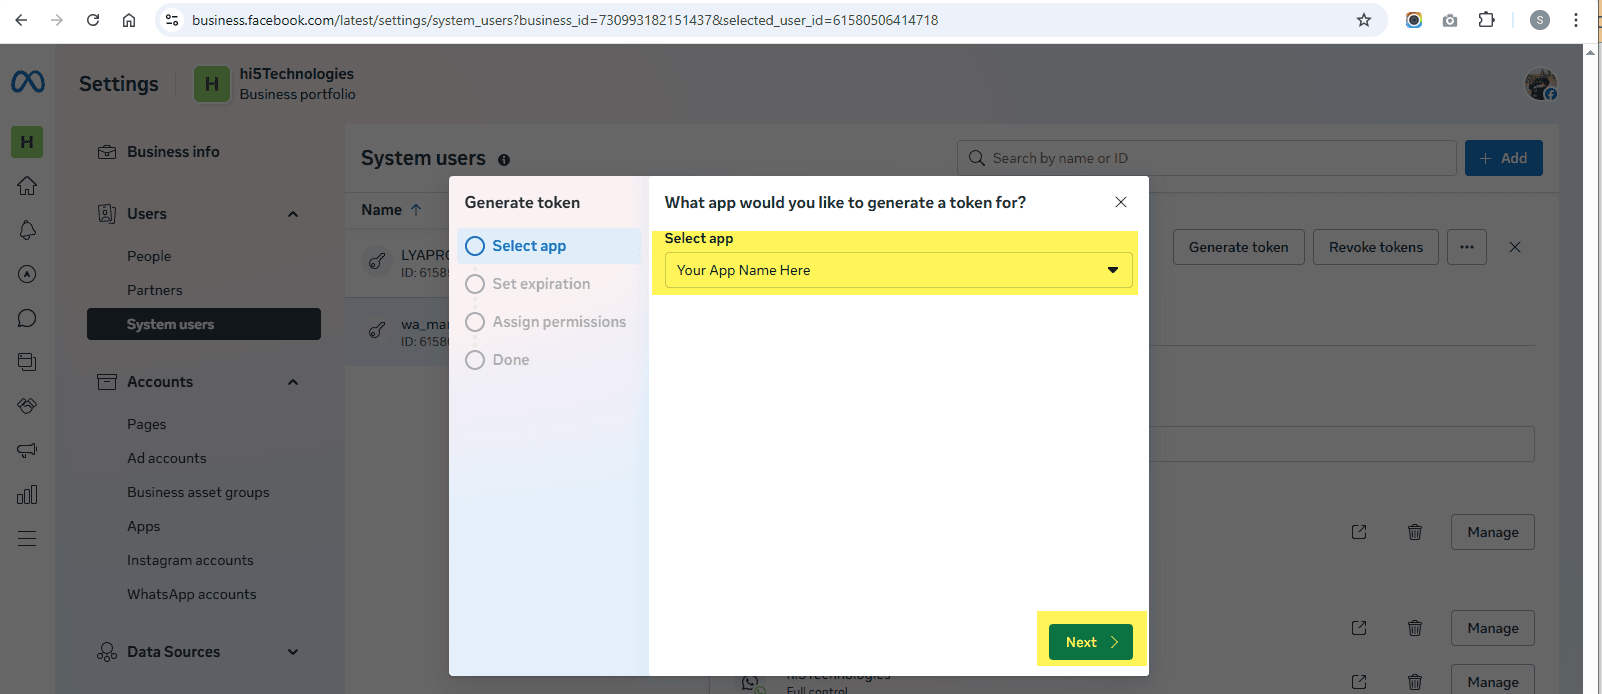
Task: Reload the browser page
Action: (x=93, y=20)
